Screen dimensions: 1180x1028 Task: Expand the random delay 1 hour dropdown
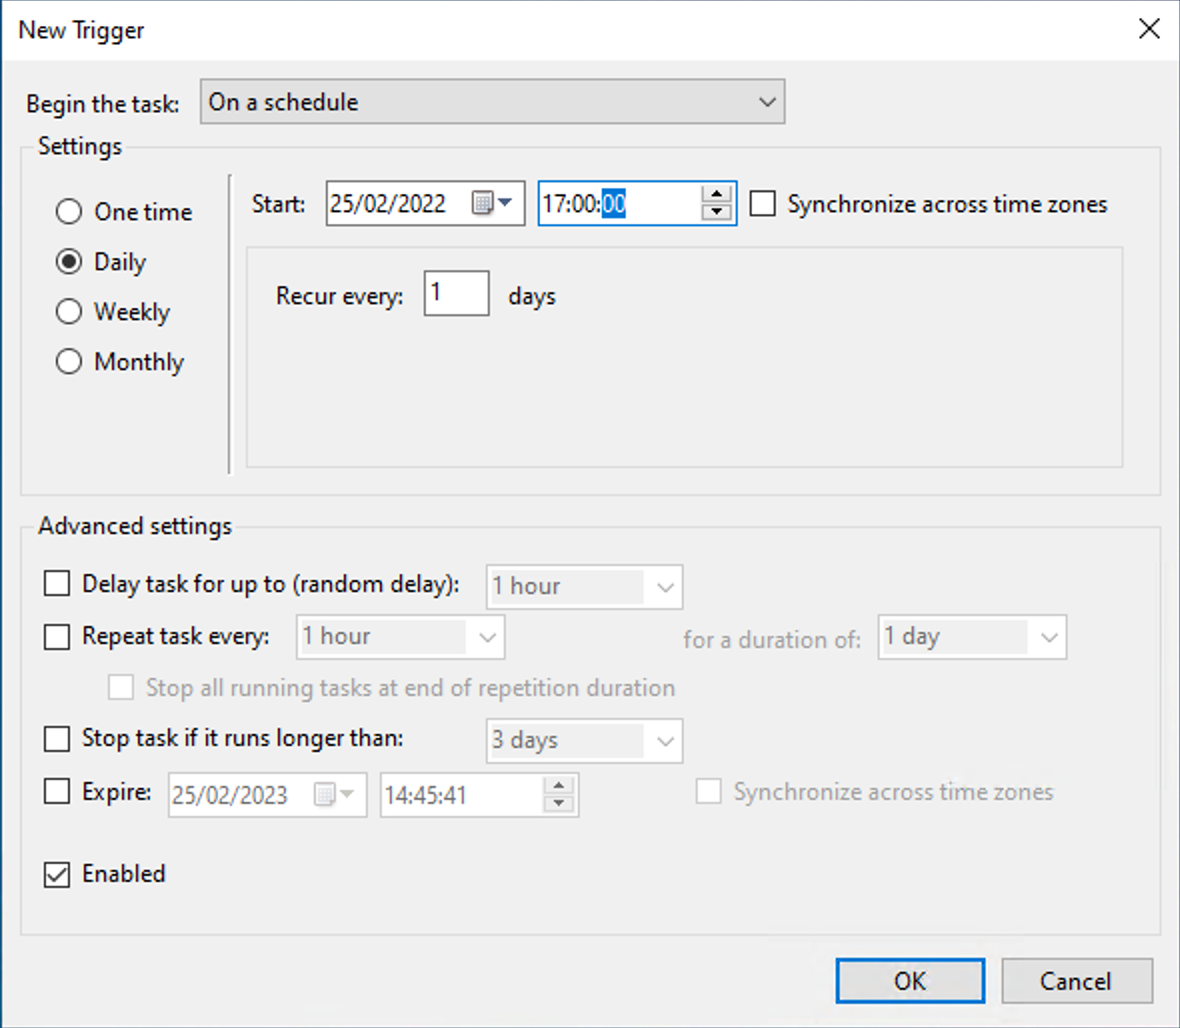[x=584, y=586]
